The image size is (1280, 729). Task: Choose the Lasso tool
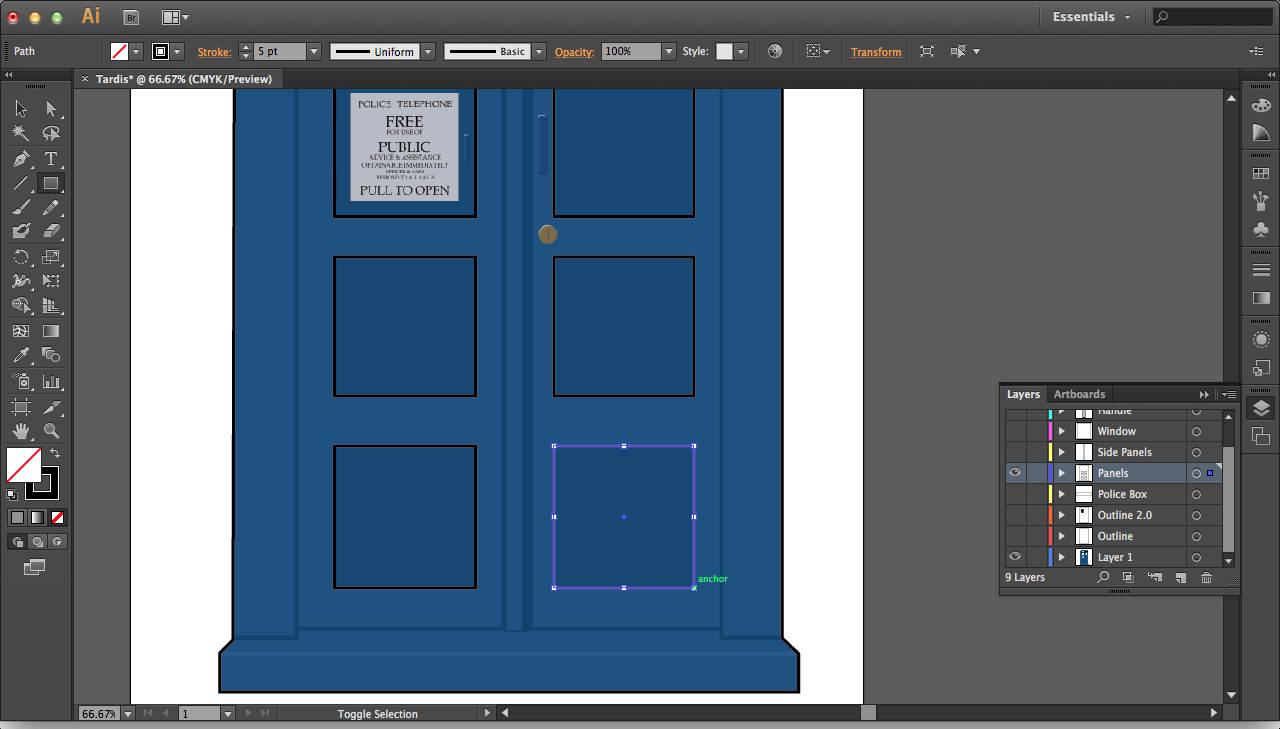[x=51, y=133]
